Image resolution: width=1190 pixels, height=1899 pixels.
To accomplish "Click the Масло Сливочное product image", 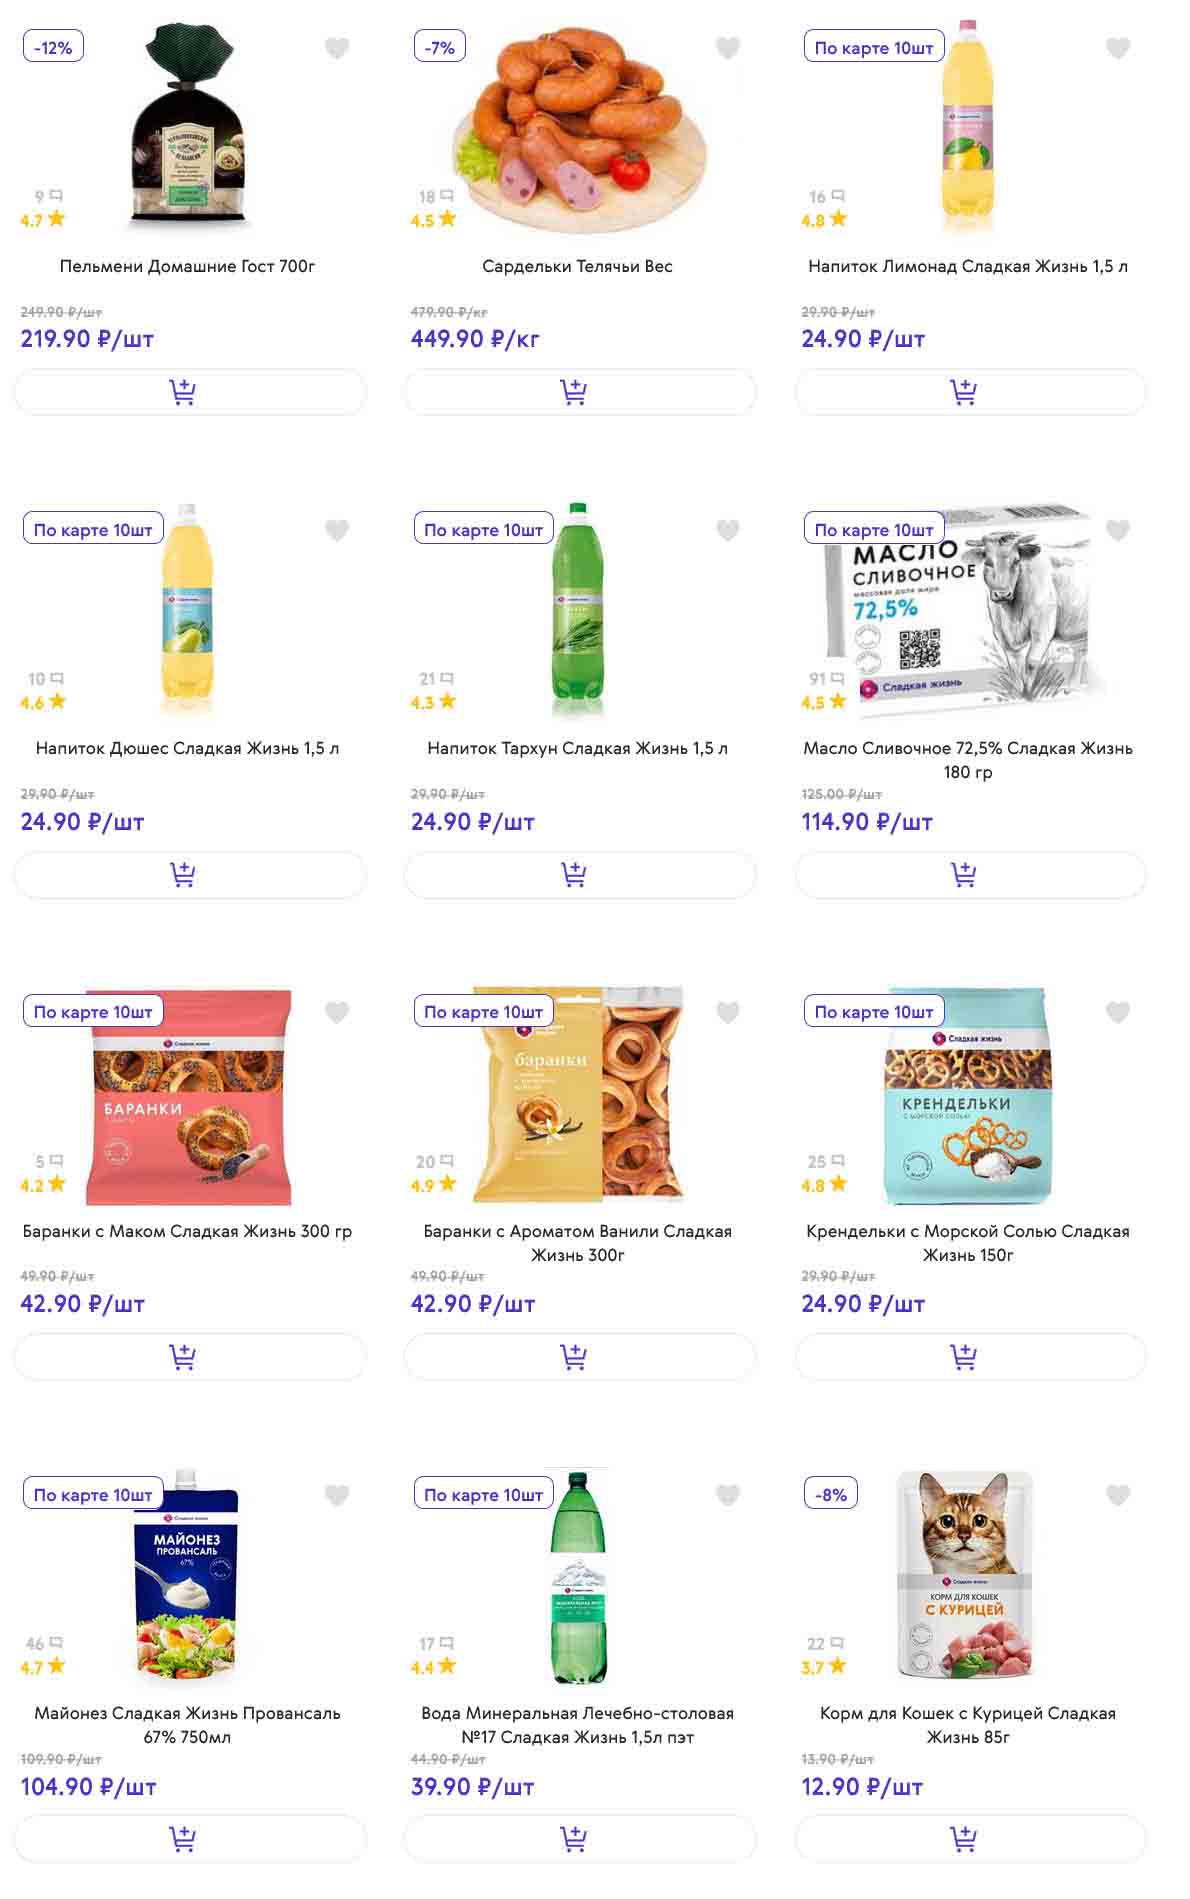I will (965, 610).
